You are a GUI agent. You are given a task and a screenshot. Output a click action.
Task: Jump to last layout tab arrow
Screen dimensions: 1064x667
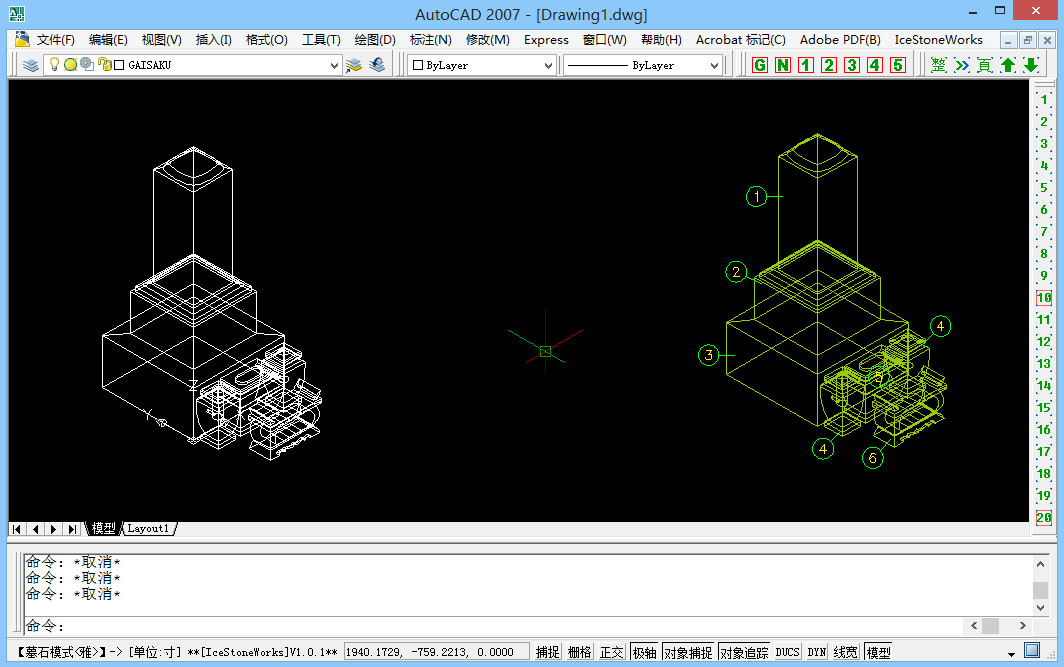pos(72,529)
